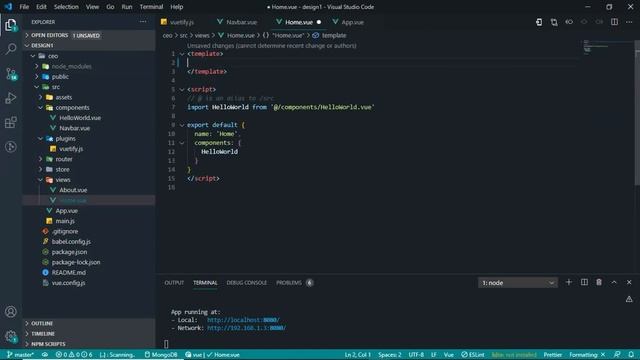Kill terminal with trash icon
This screenshot has height=360, width=640.
pos(599,282)
